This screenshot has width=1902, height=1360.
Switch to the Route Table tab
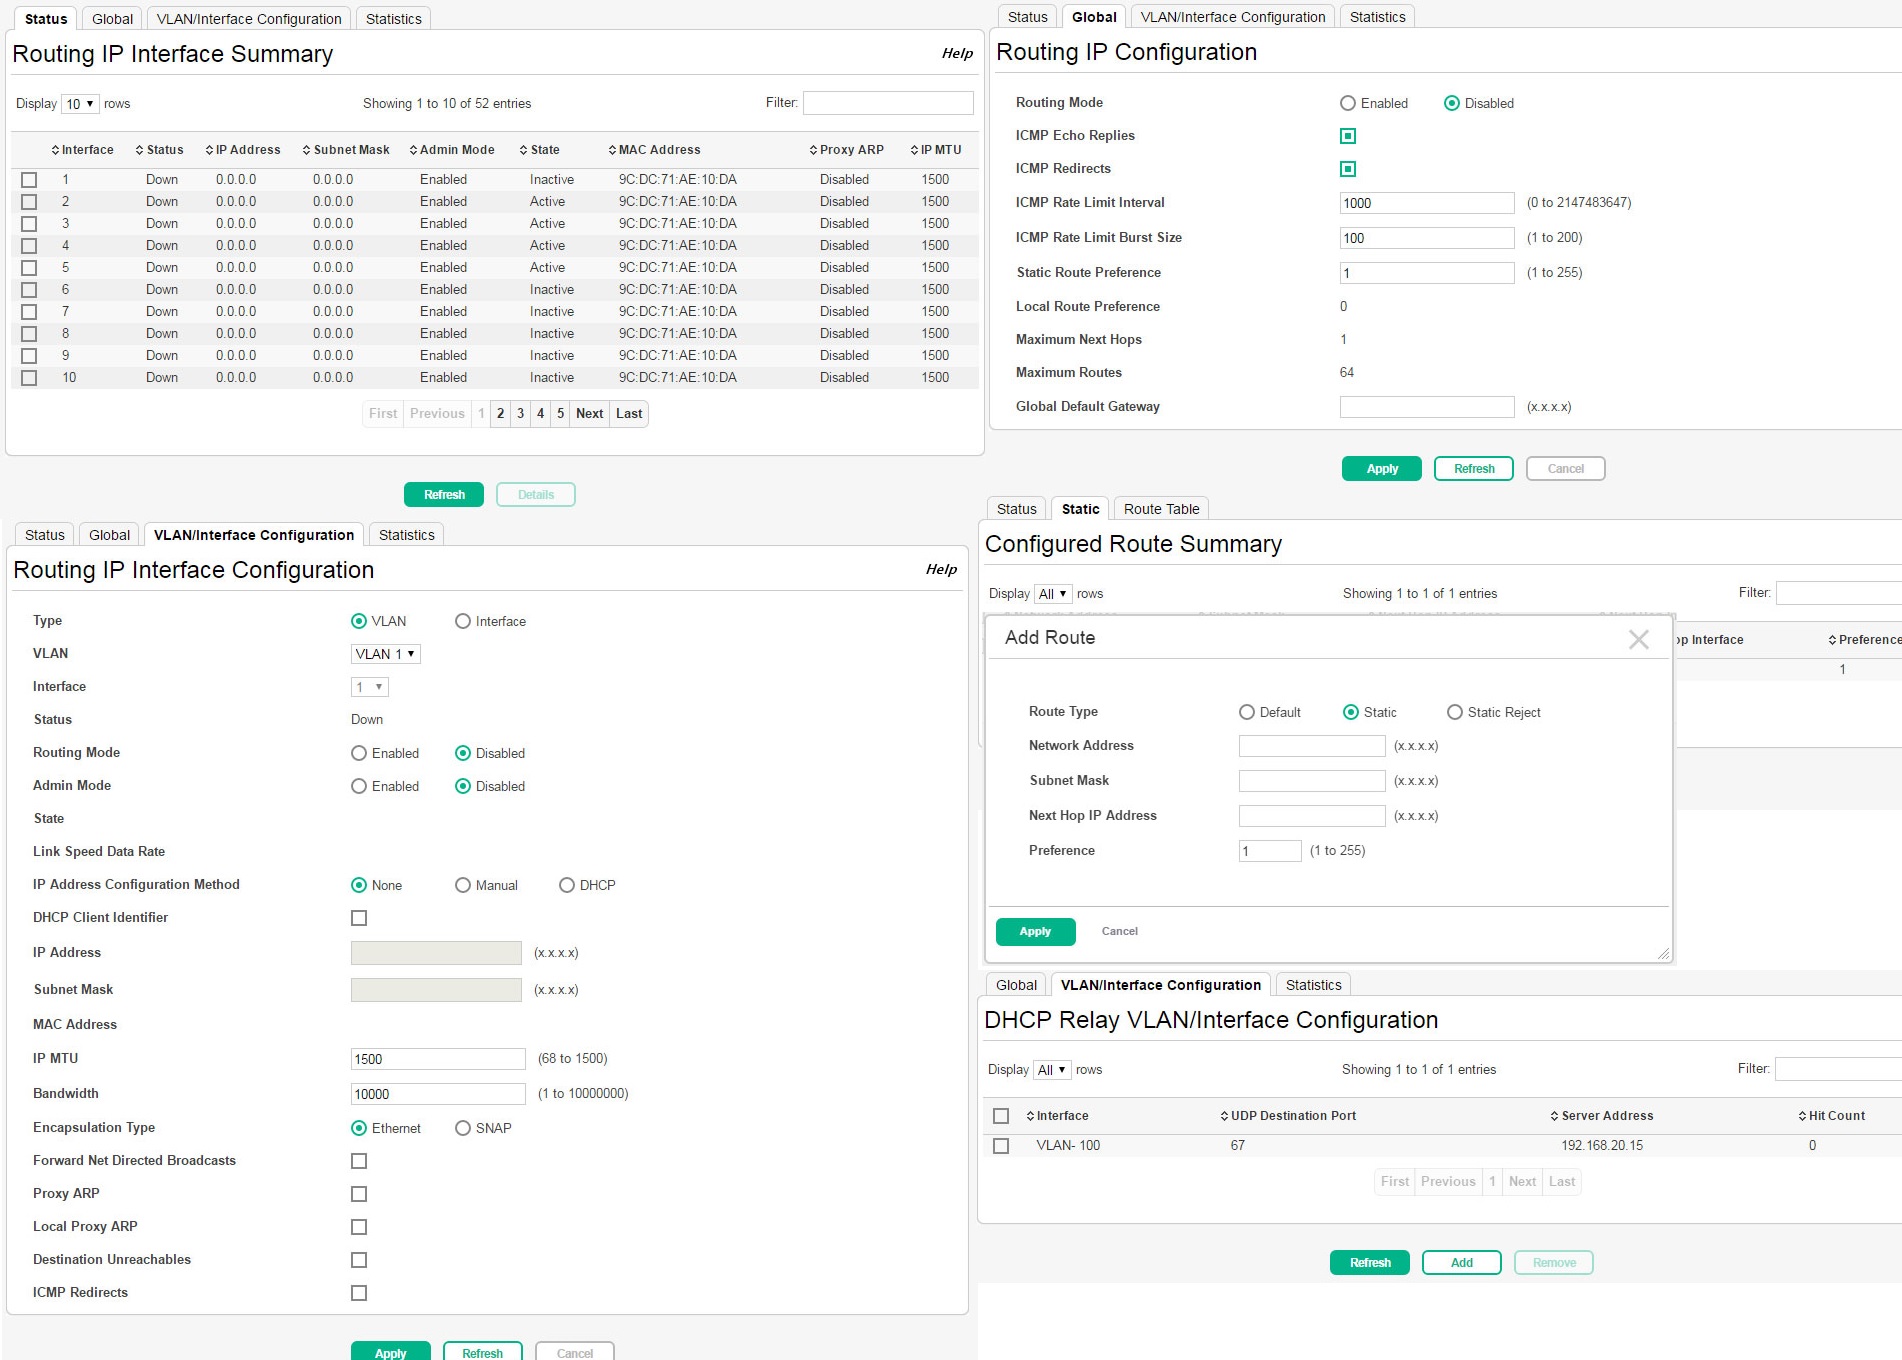(x=1161, y=509)
